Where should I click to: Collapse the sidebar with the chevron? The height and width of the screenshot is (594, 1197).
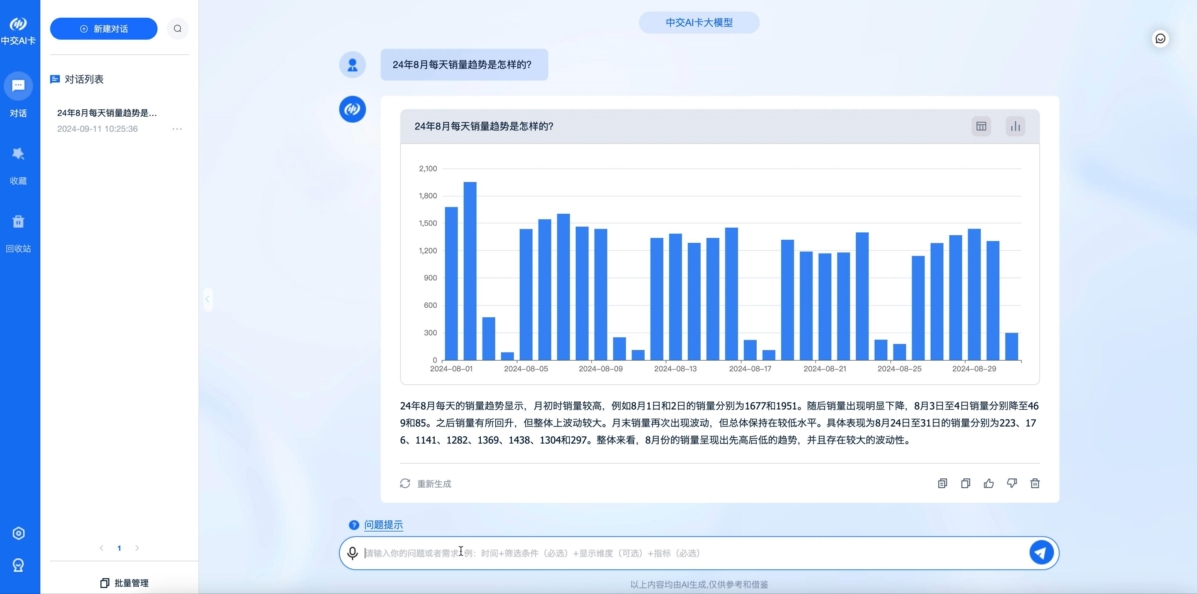coord(208,299)
